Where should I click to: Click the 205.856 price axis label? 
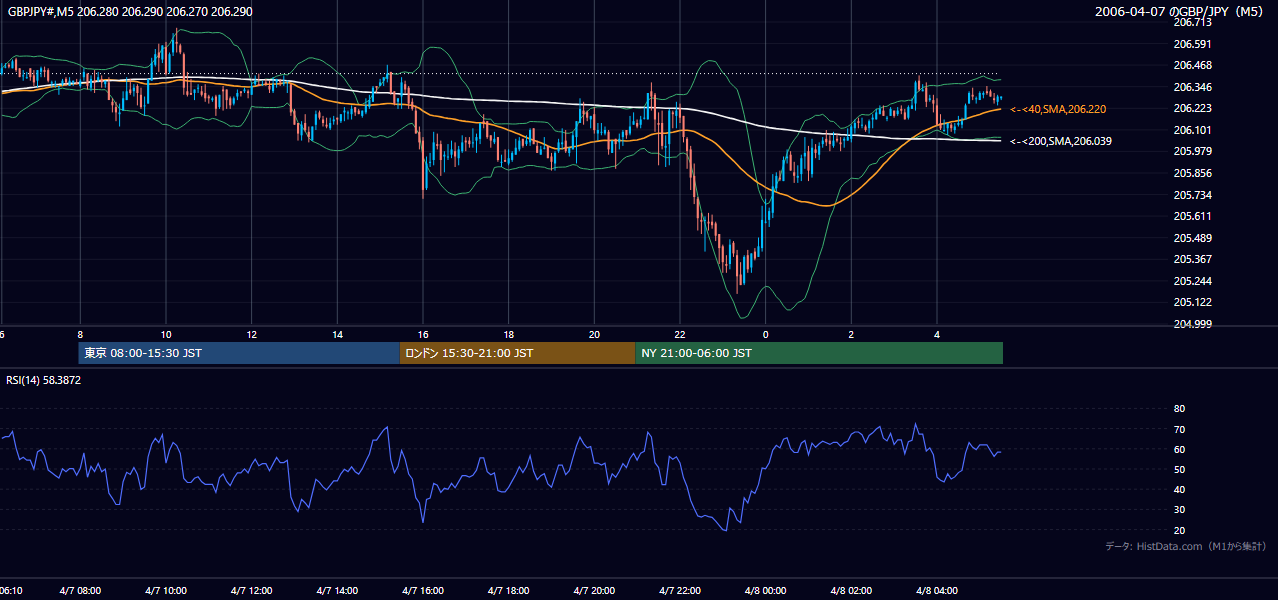[1192, 173]
